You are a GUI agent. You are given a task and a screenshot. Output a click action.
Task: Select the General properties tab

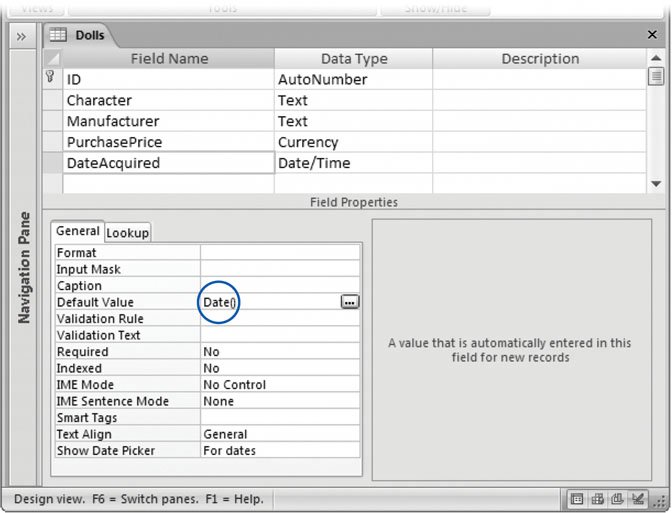pos(77,231)
